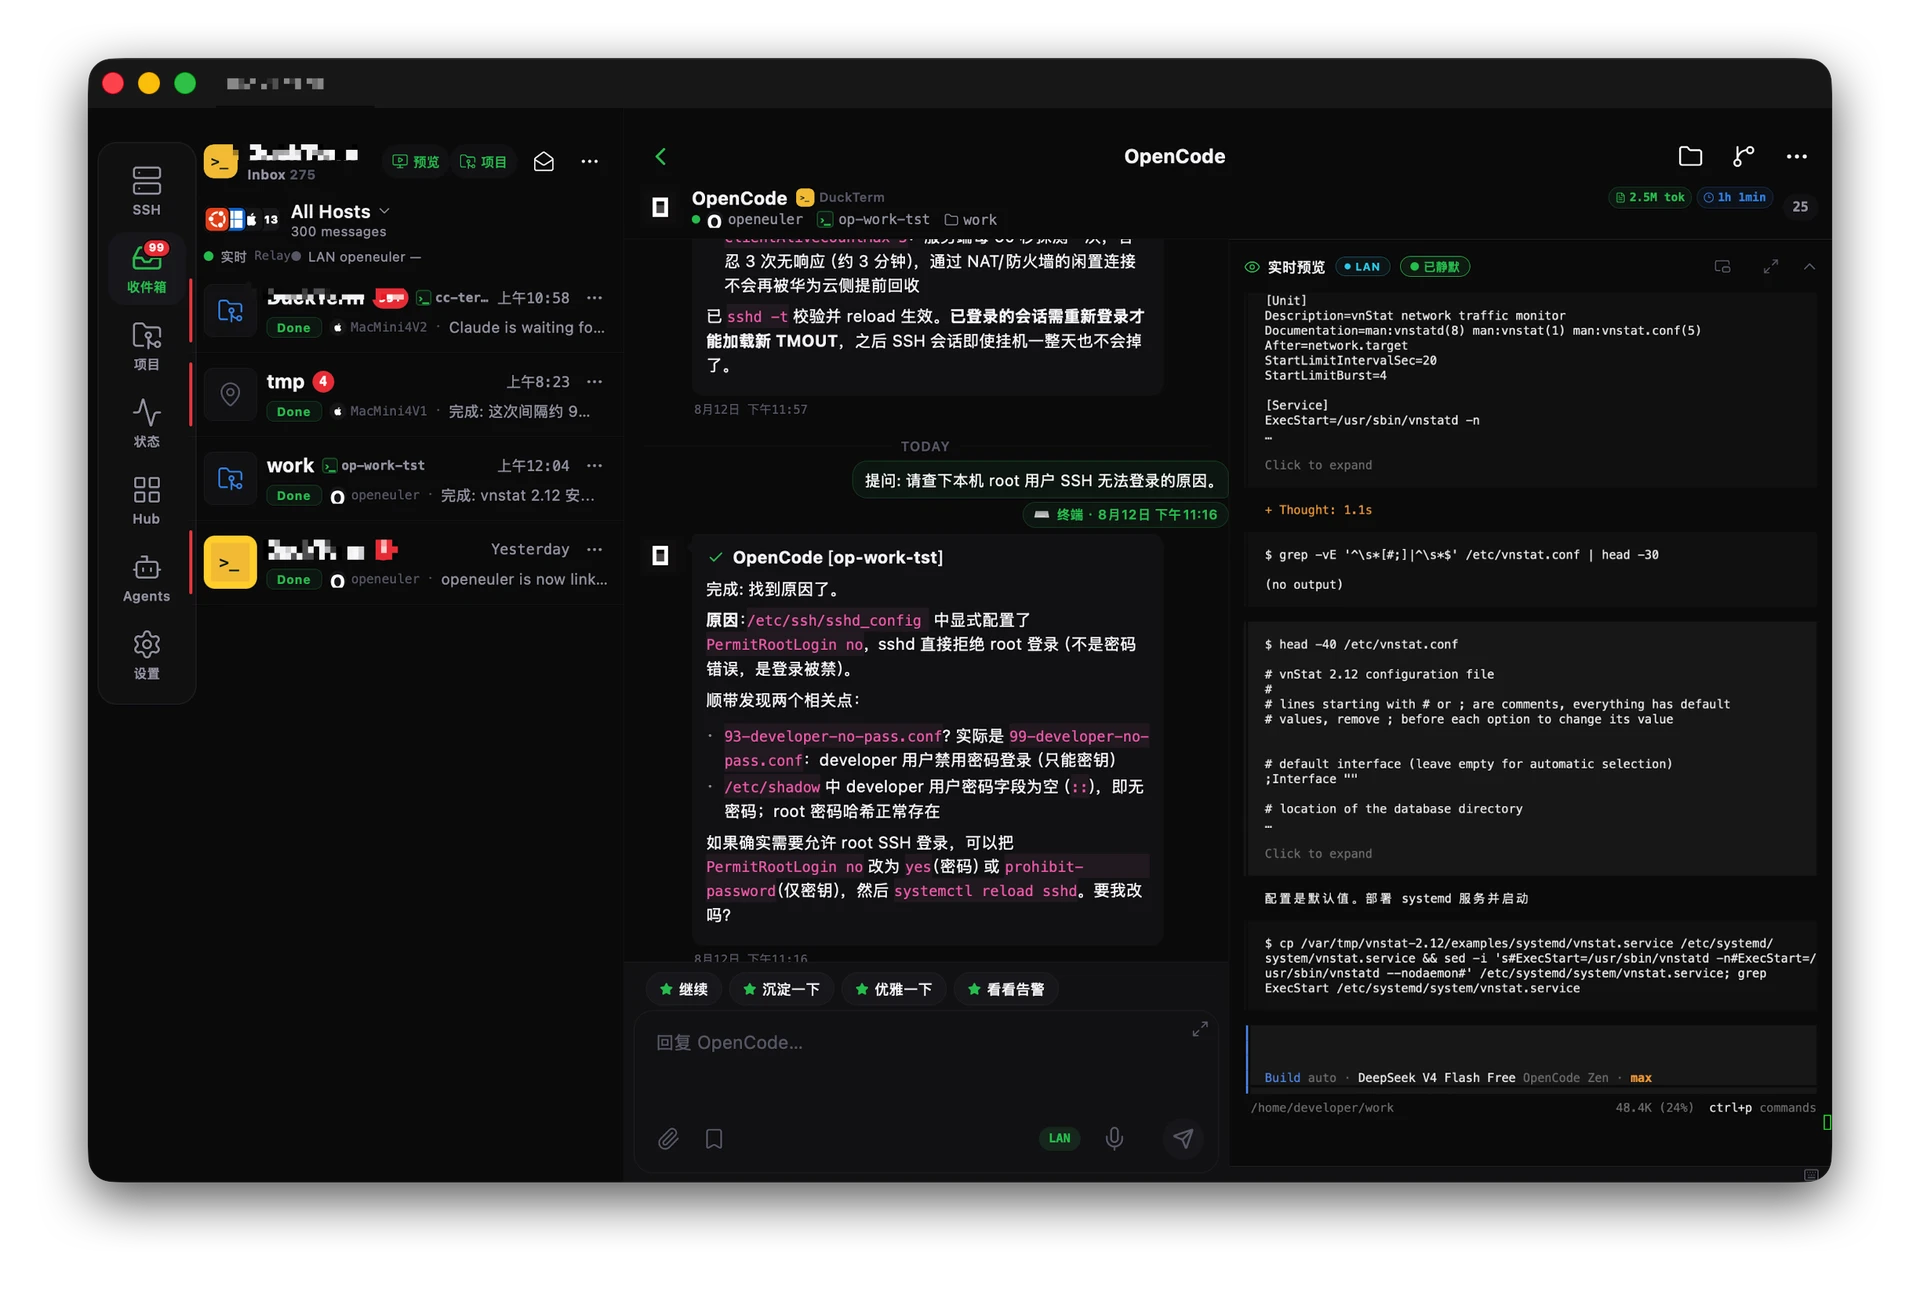The image size is (1920, 1300).
Task: Click the /home/developer/work path in terminal footer
Action: (x=1322, y=1108)
